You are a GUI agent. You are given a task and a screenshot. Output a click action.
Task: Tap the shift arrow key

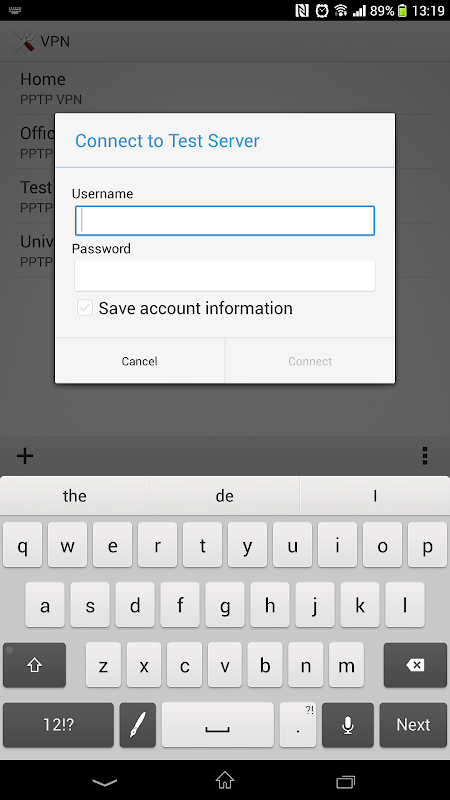click(35, 665)
